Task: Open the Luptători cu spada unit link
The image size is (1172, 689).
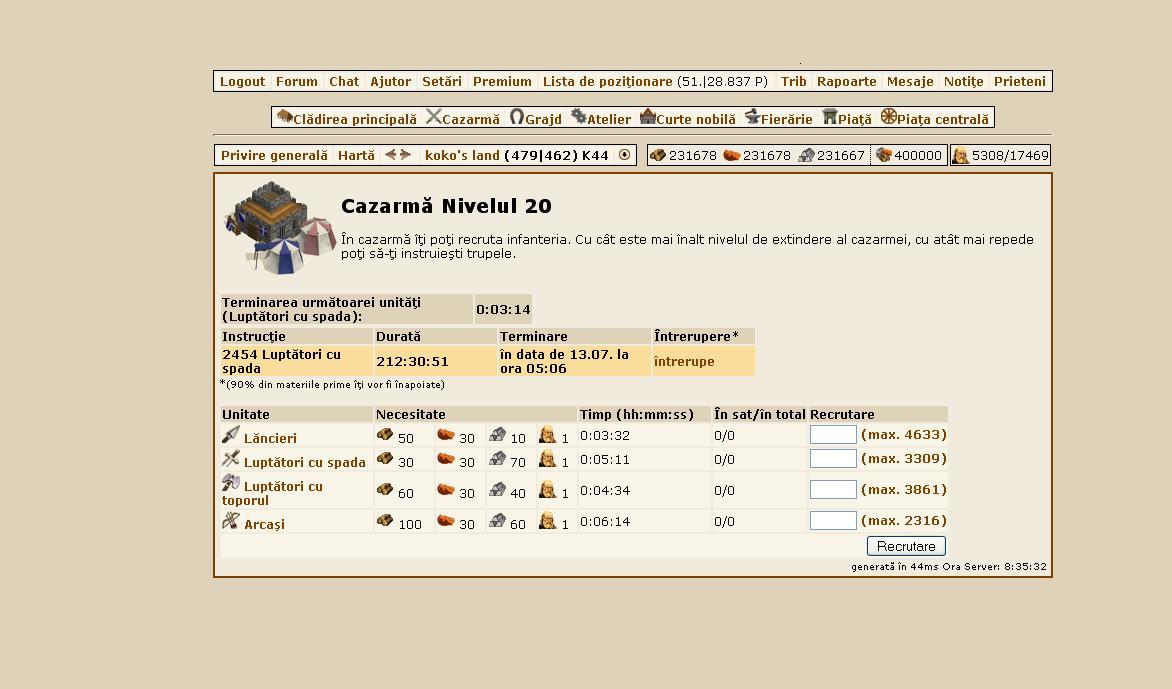Action: [x=304, y=462]
